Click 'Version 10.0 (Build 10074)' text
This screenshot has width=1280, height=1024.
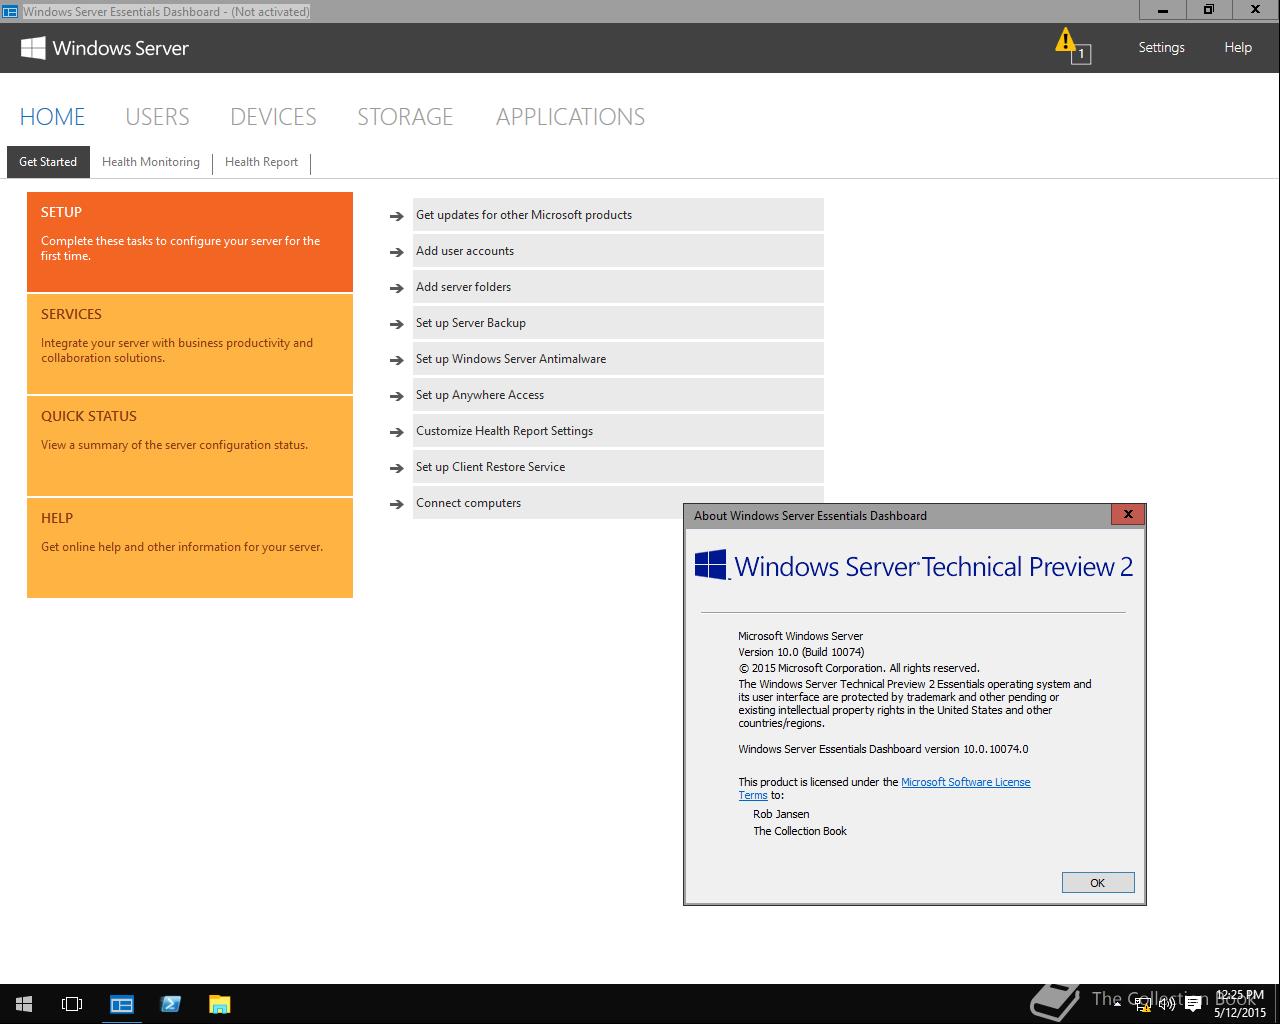[x=801, y=652]
